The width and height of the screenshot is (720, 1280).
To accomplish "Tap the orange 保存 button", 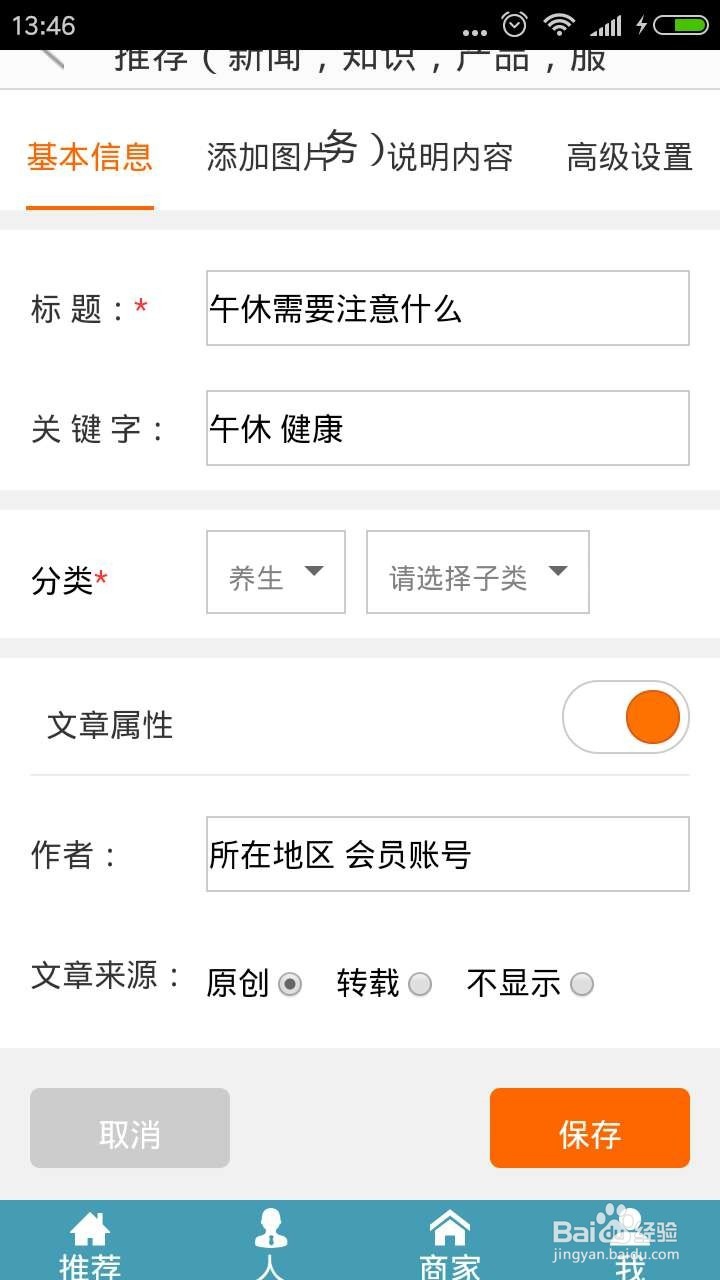I will coord(590,1128).
